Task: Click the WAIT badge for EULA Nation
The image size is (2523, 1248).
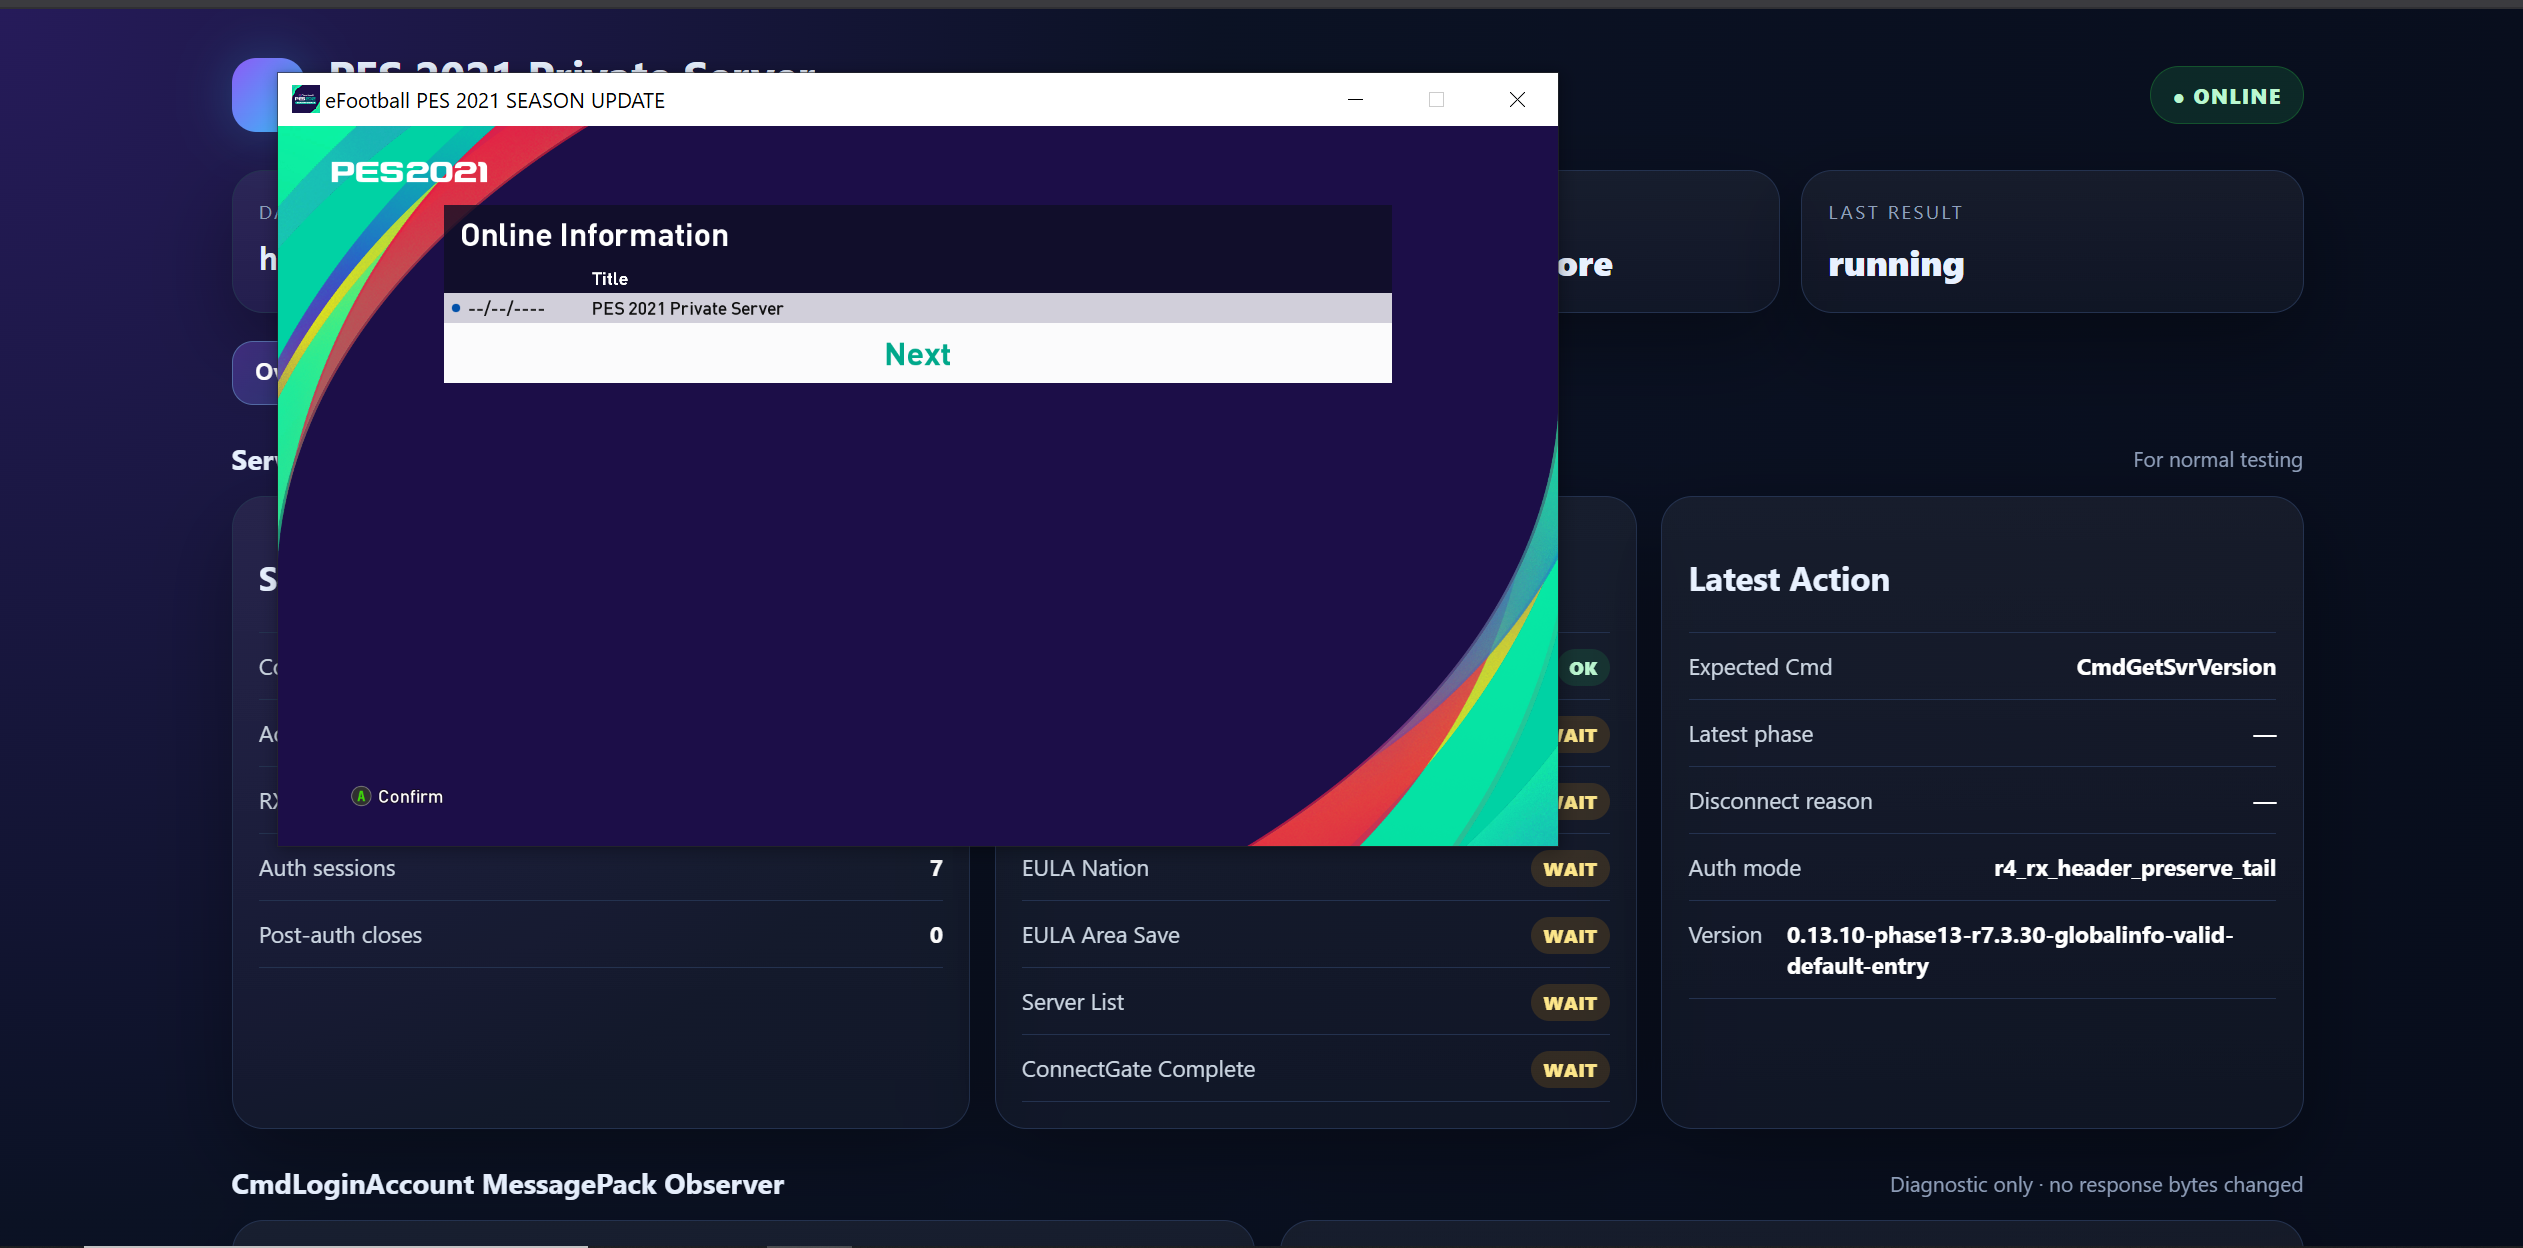Action: tap(1570, 869)
